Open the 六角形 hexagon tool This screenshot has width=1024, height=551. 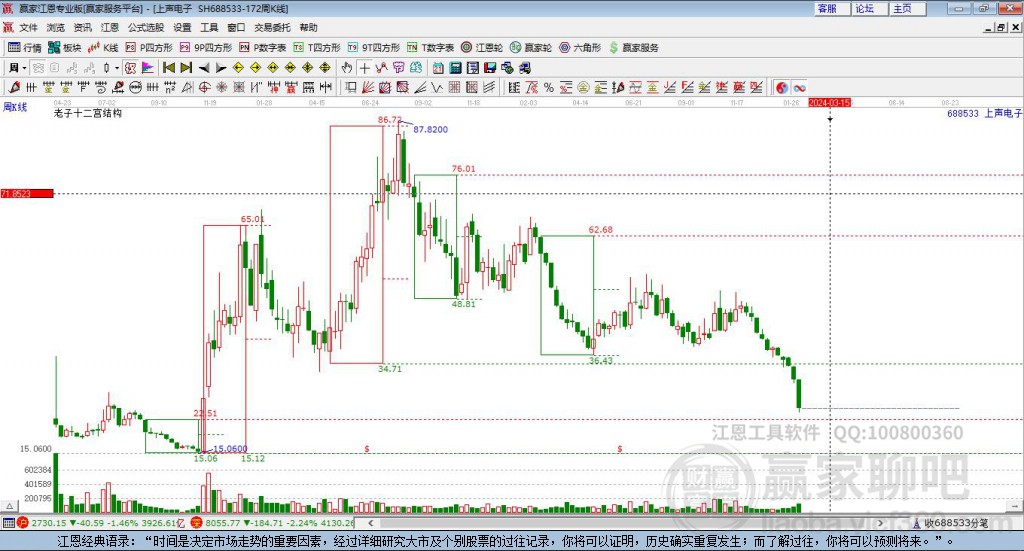tap(579, 48)
